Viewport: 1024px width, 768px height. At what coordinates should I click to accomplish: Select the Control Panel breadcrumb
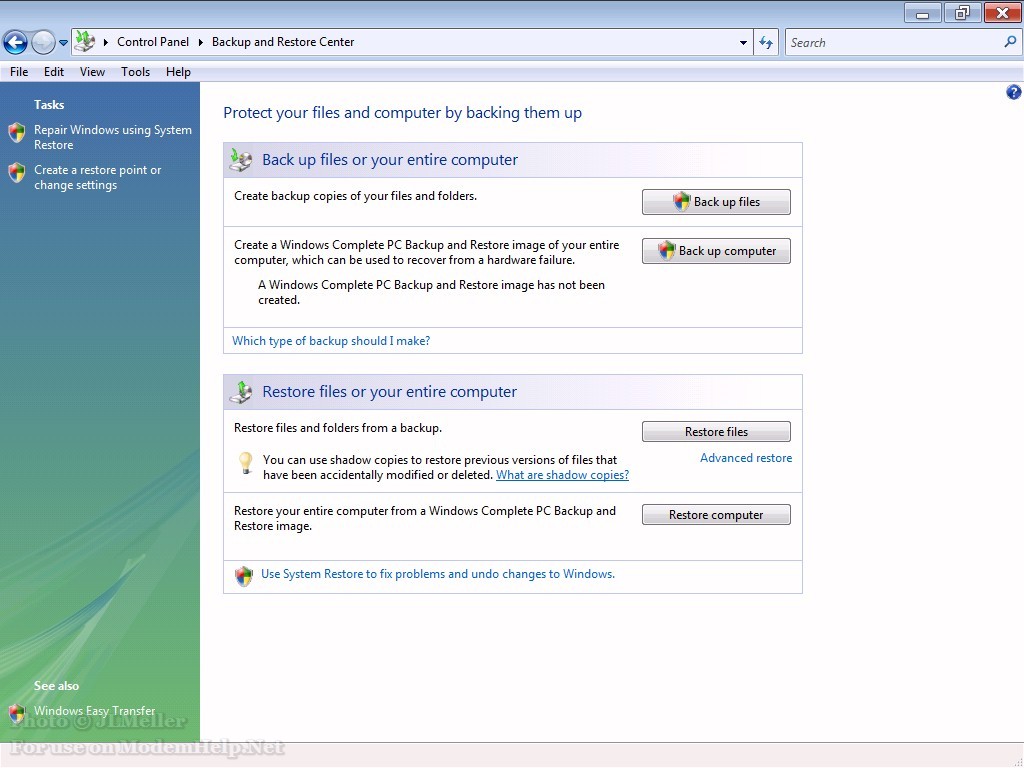(x=153, y=42)
